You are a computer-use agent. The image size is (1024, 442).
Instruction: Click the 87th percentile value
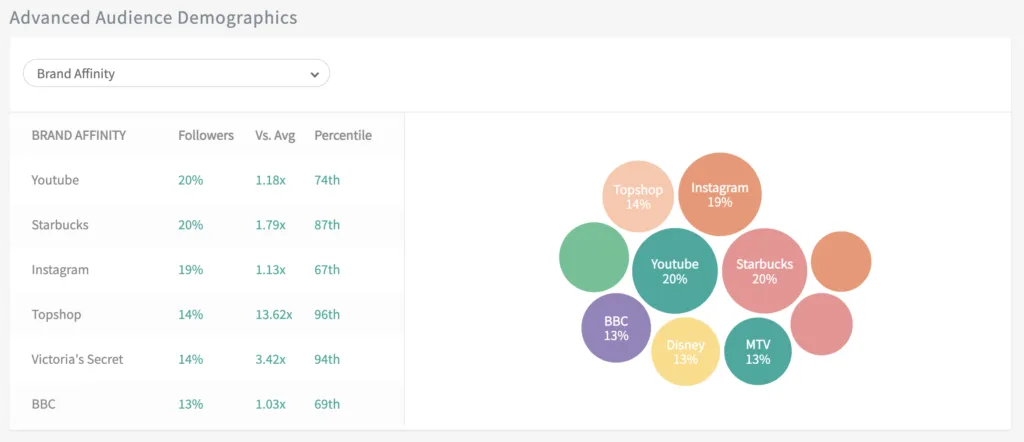pyautogui.click(x=327, y=225)
